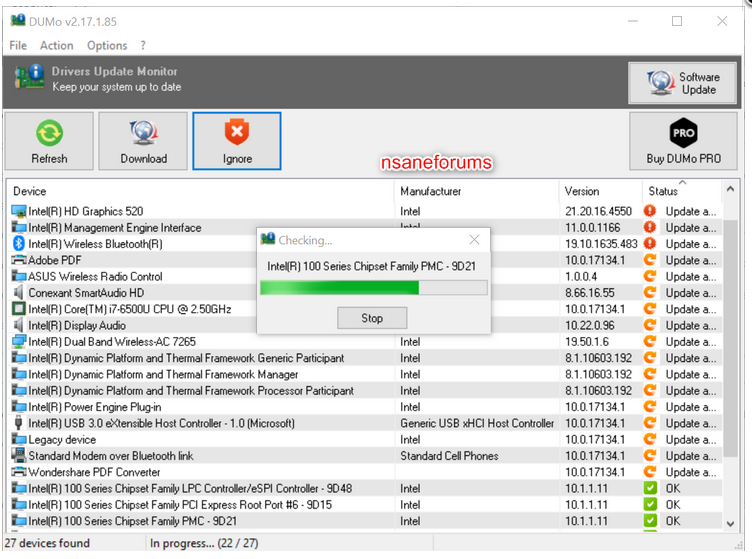Screen dimensions: 752x559
Task: Stop the checking process
Action: coord(372,318)
